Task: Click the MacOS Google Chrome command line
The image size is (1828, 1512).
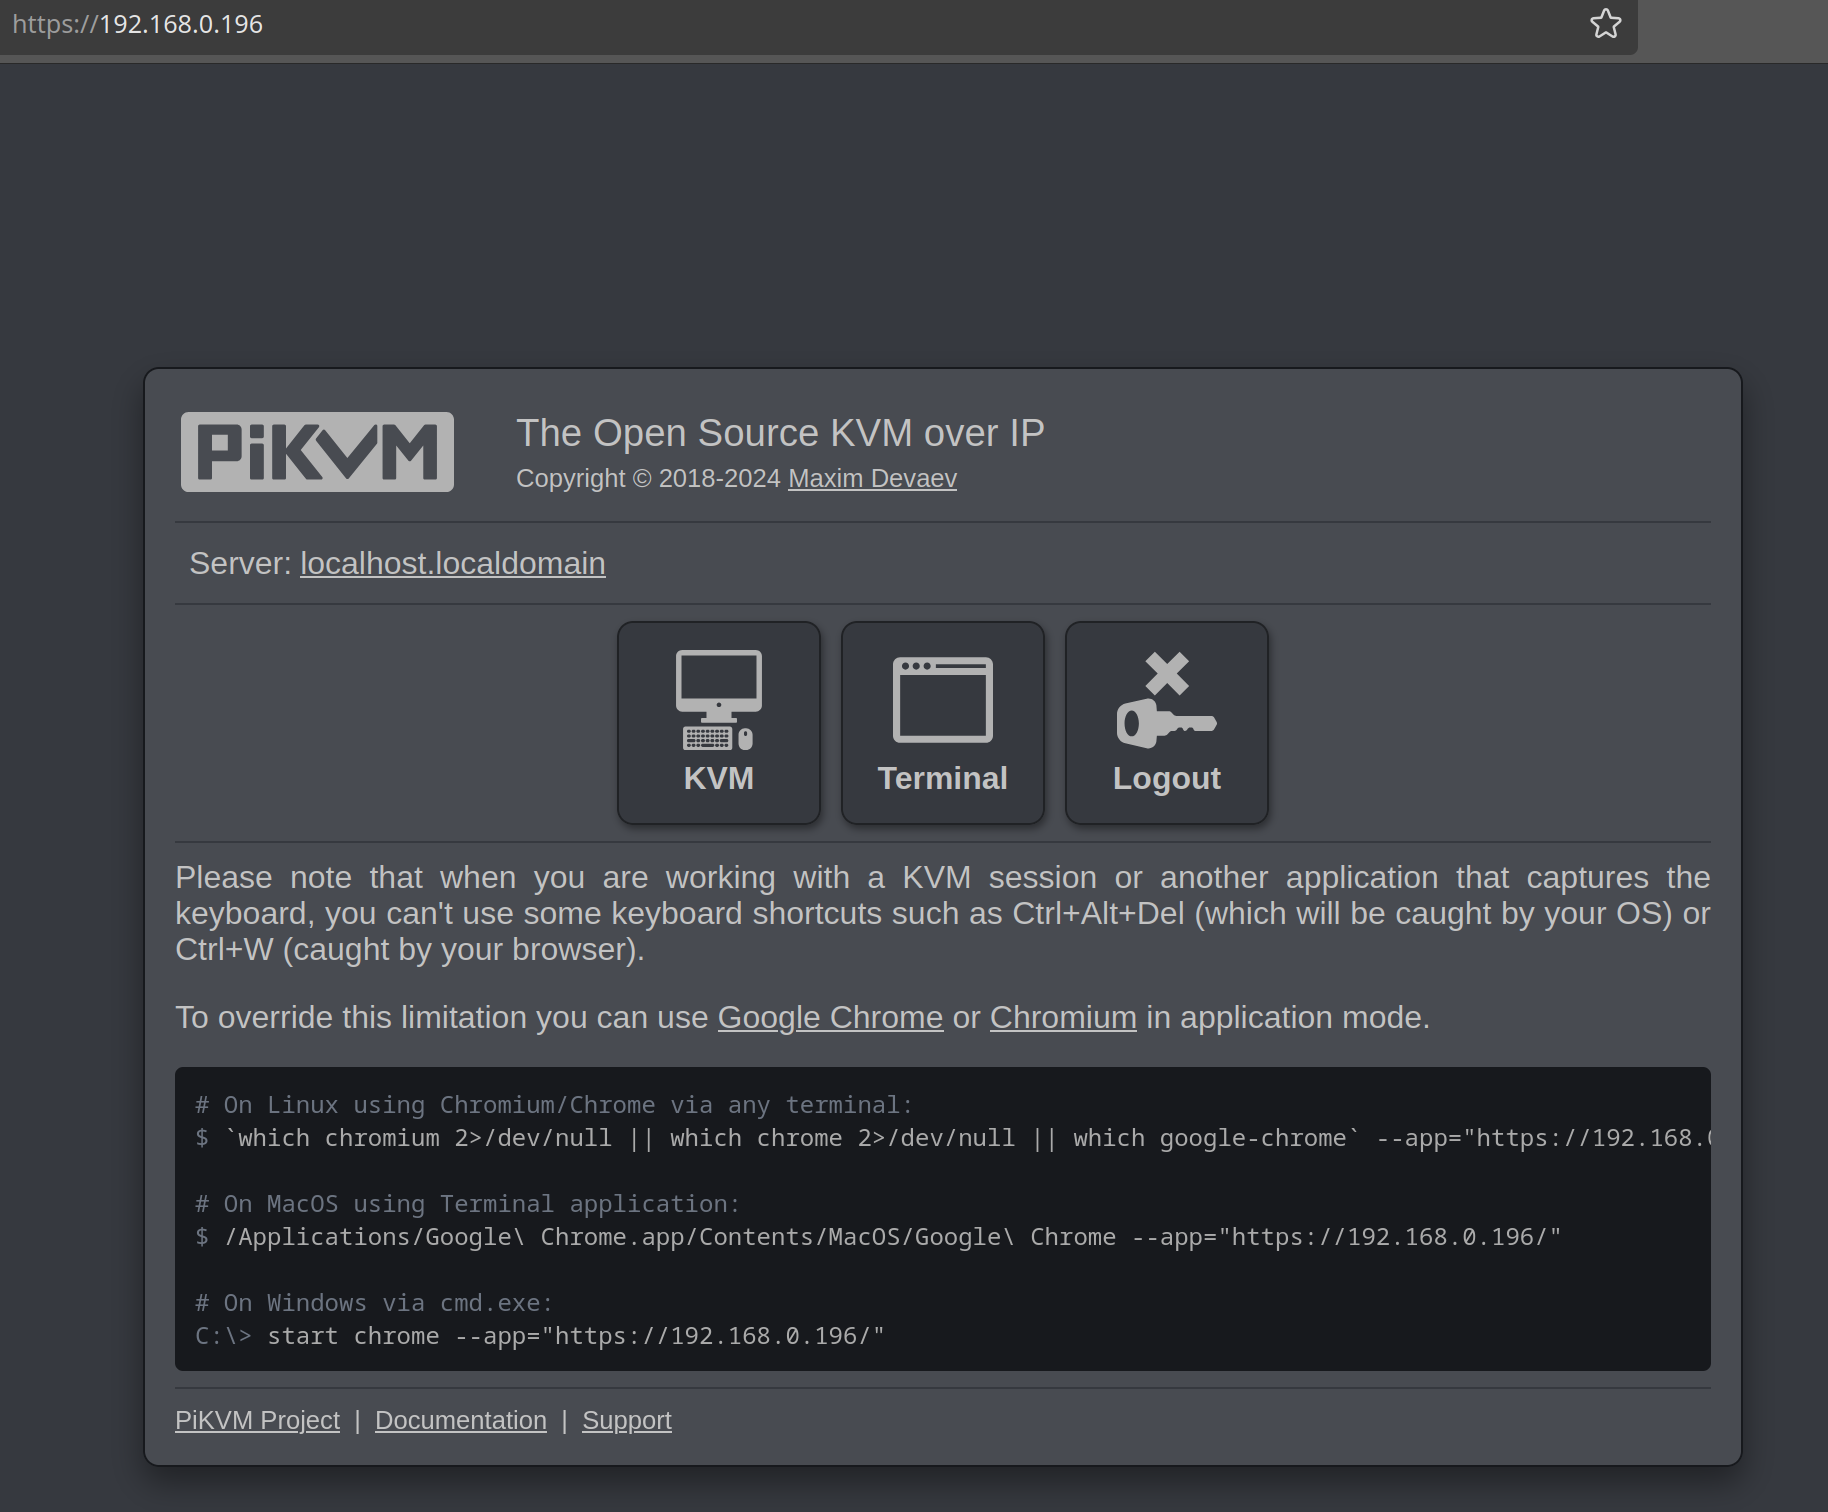Action: coord(878,1237)
